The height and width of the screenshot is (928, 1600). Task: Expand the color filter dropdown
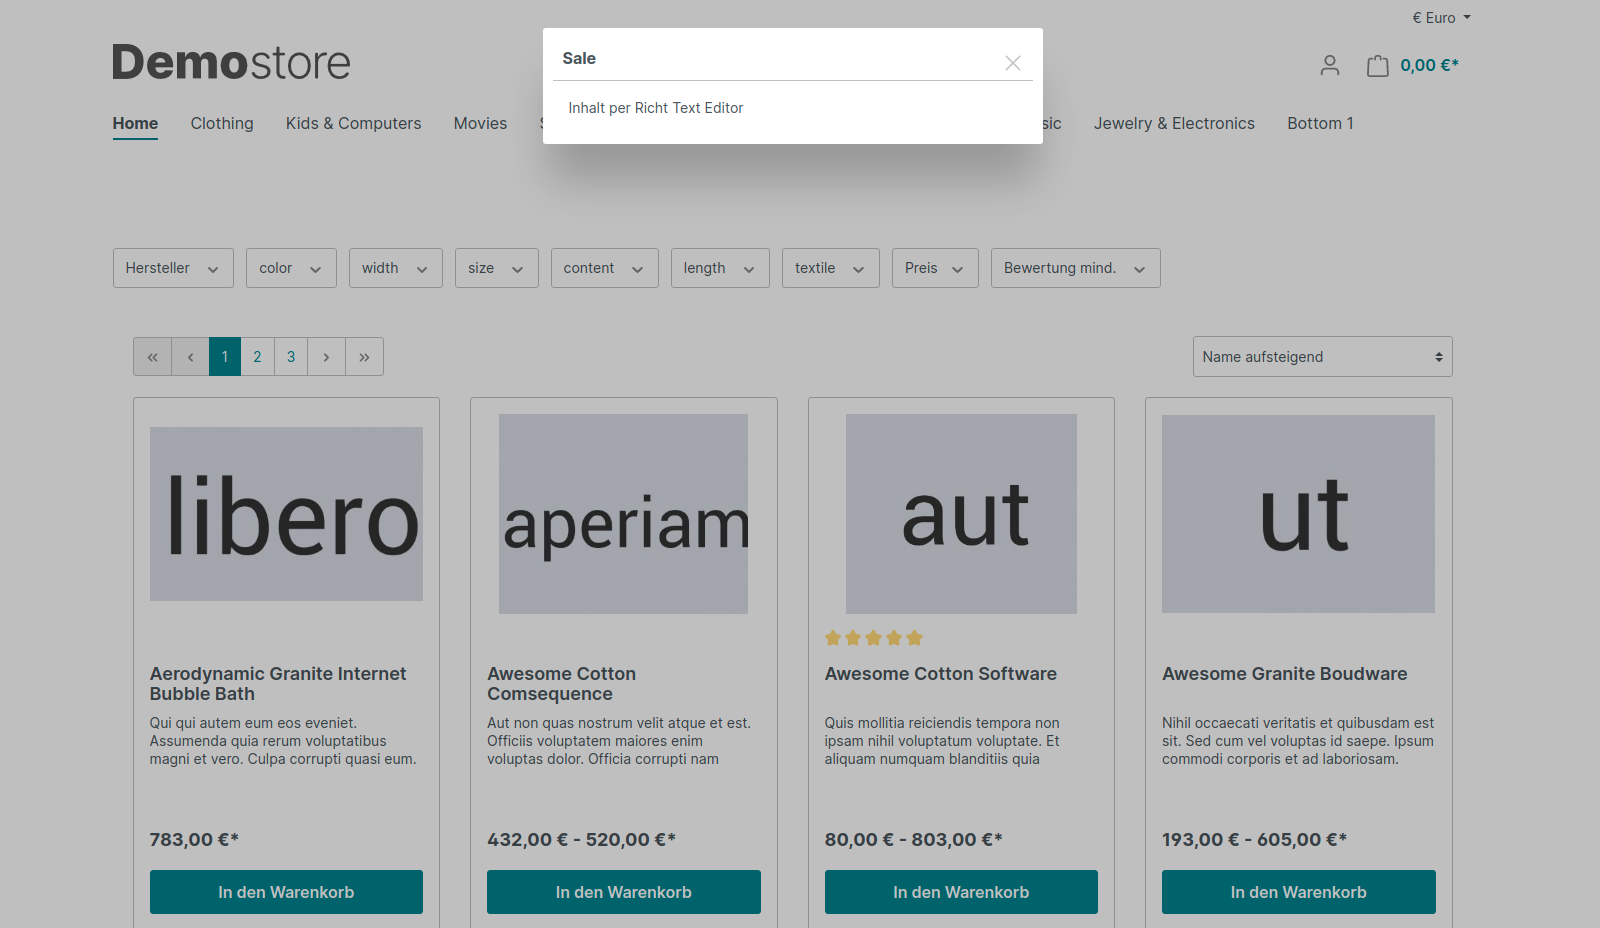[x=291, y=268]
